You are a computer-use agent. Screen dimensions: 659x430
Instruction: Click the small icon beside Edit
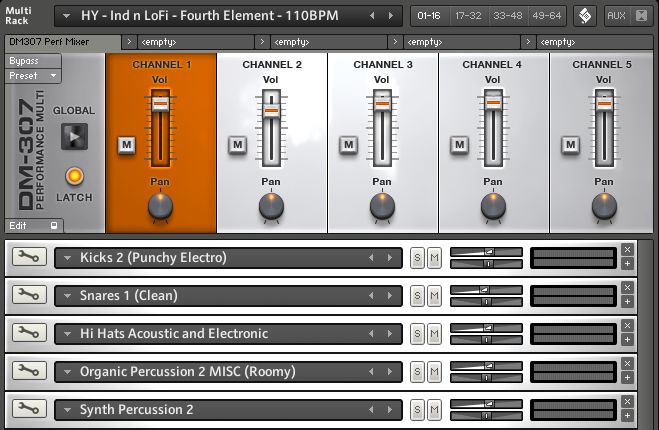click(54, 225)
